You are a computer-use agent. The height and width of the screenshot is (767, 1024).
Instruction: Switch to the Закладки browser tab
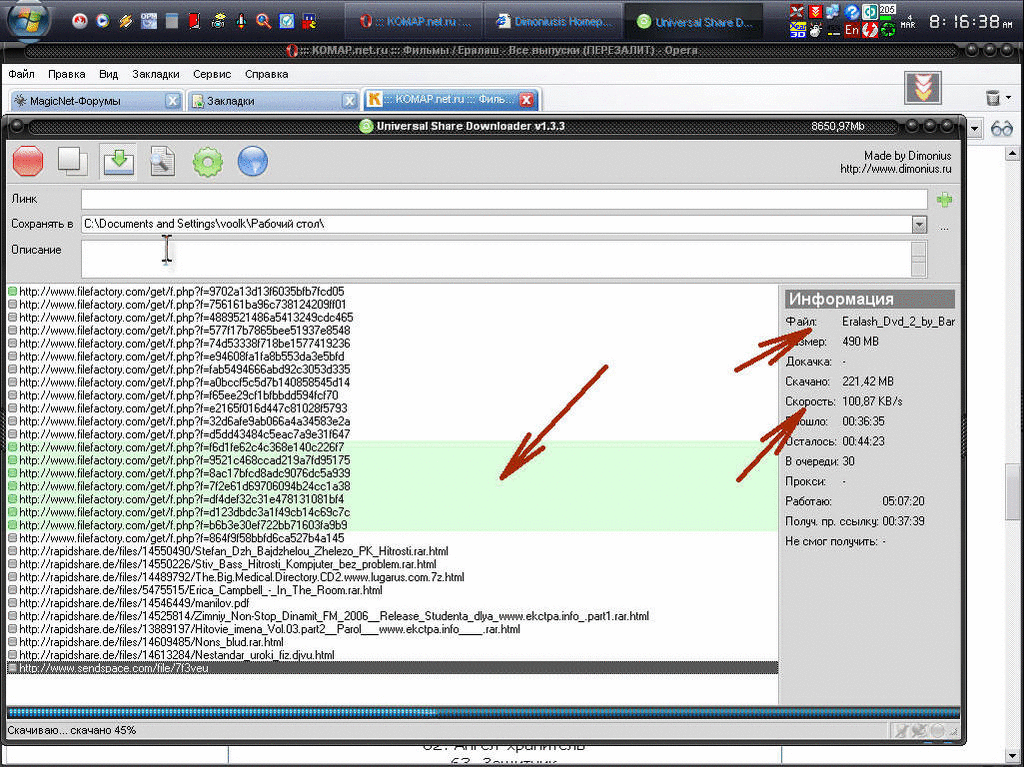pos(272,101)
